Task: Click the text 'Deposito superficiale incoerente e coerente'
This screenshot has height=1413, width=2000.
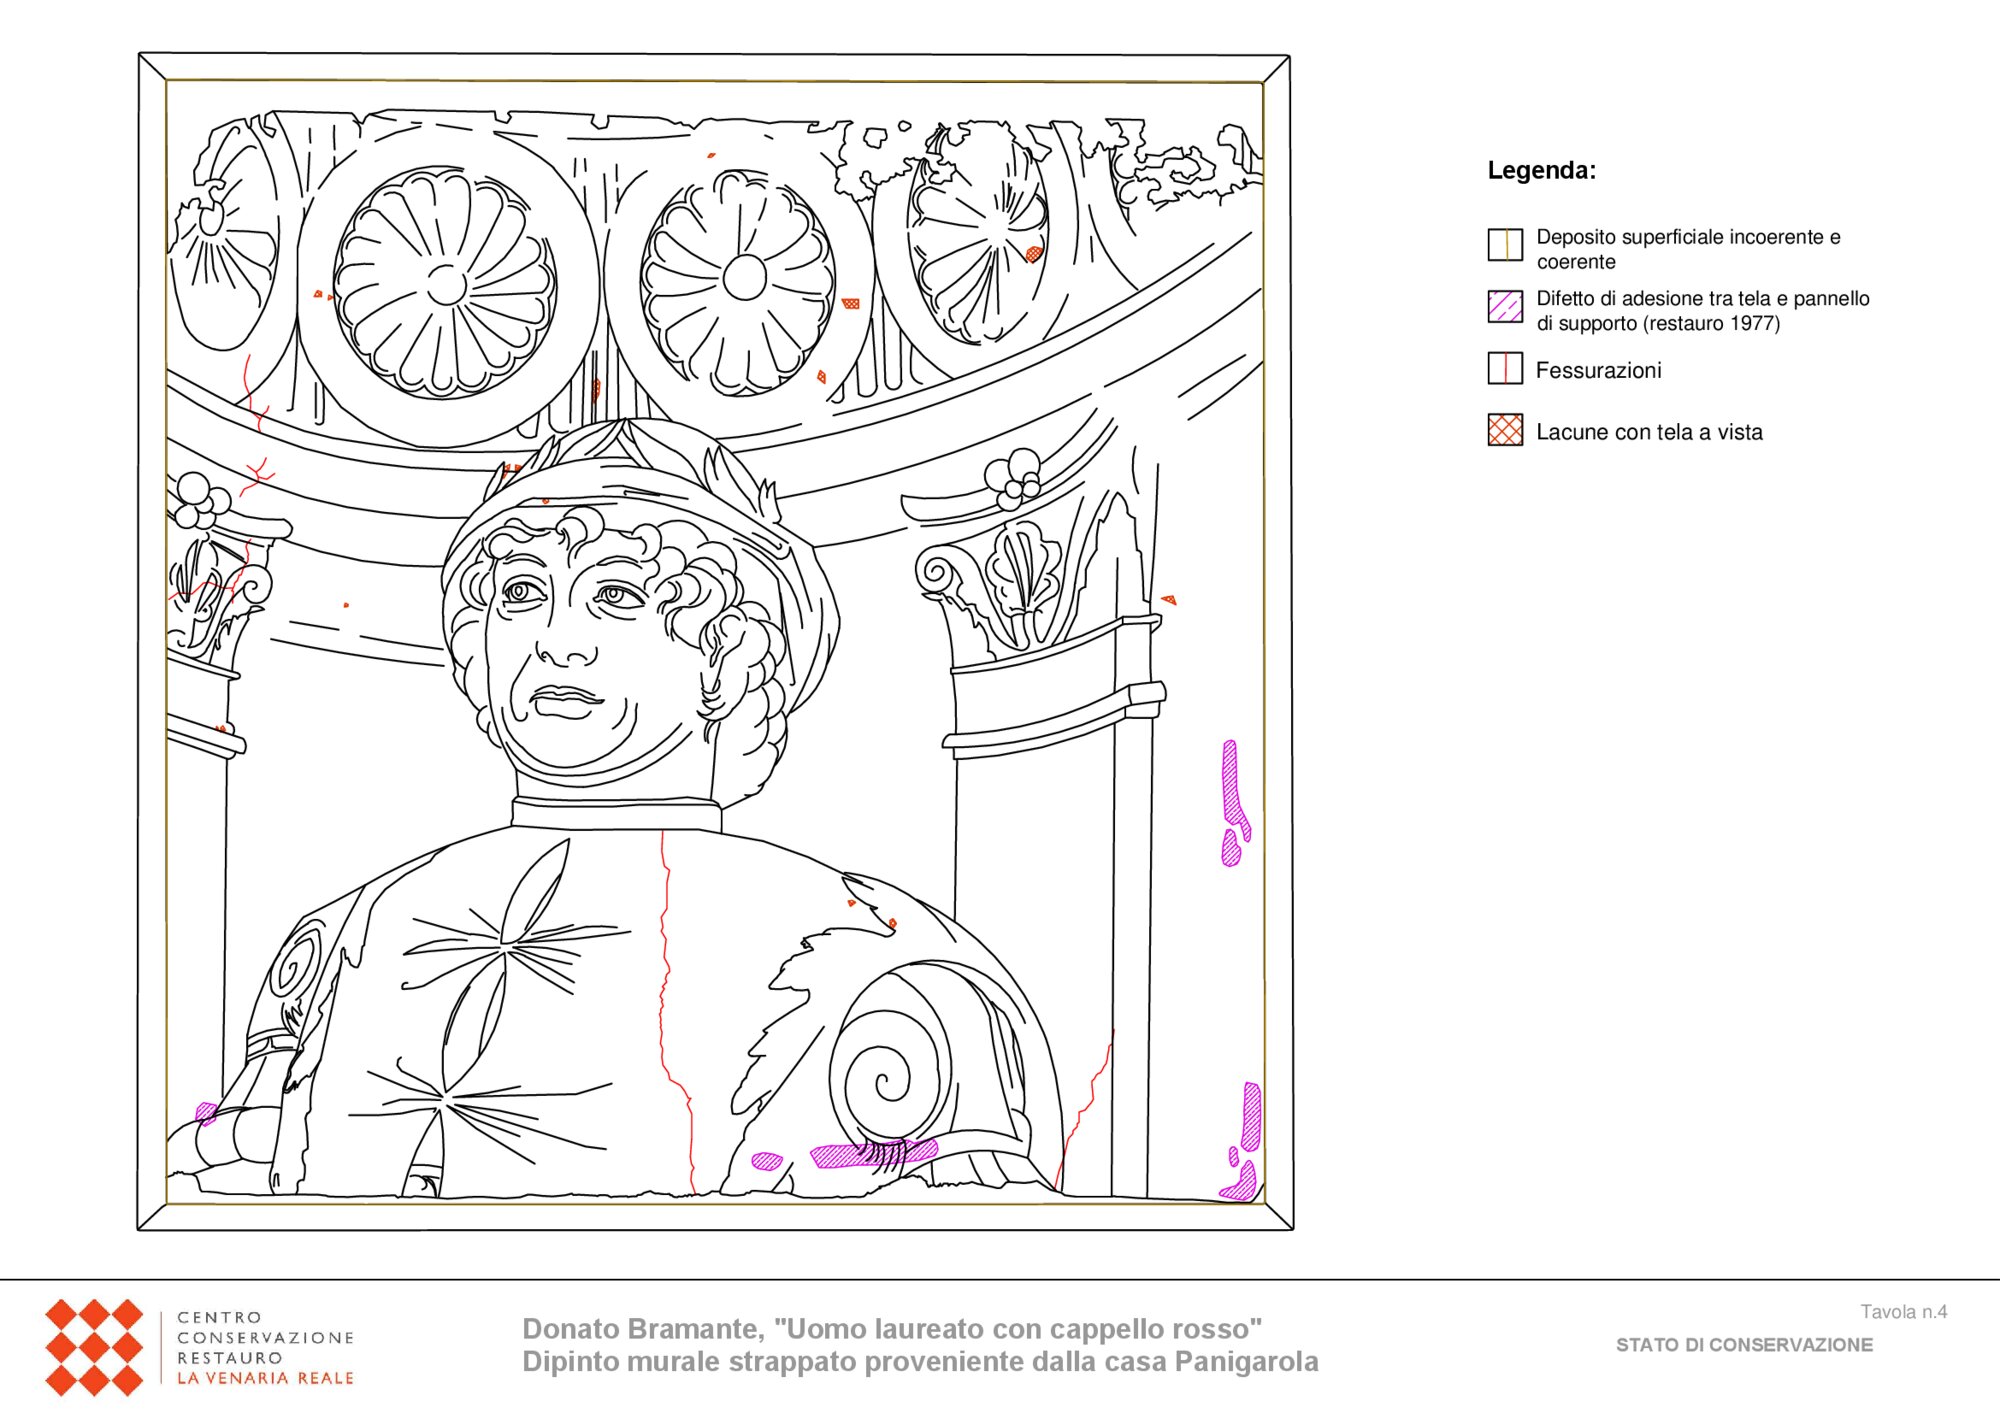Action: [1688, 249]
